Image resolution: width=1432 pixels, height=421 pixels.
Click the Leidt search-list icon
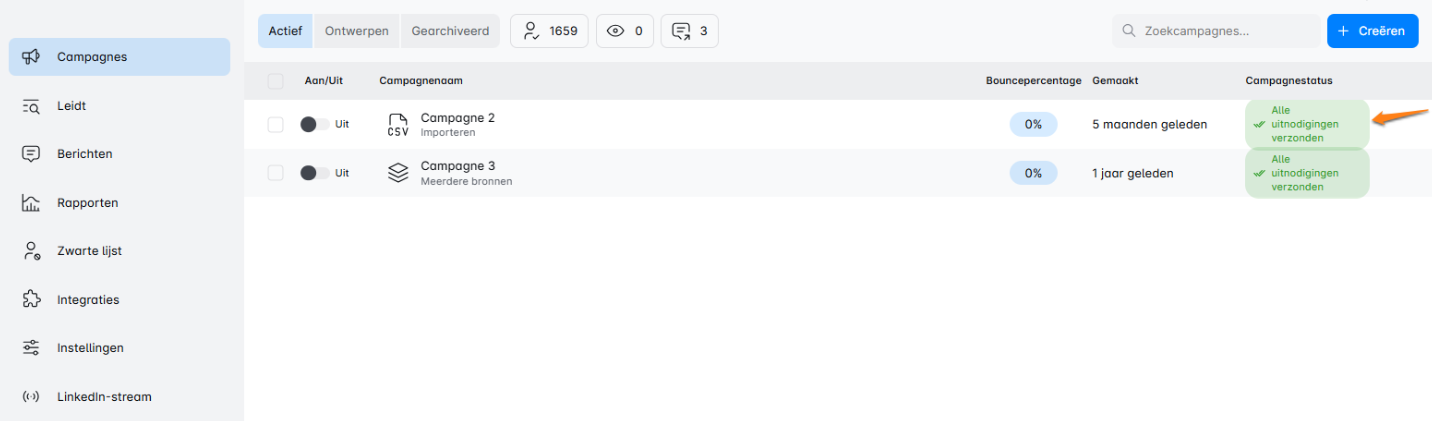click(x=31, y=106)
